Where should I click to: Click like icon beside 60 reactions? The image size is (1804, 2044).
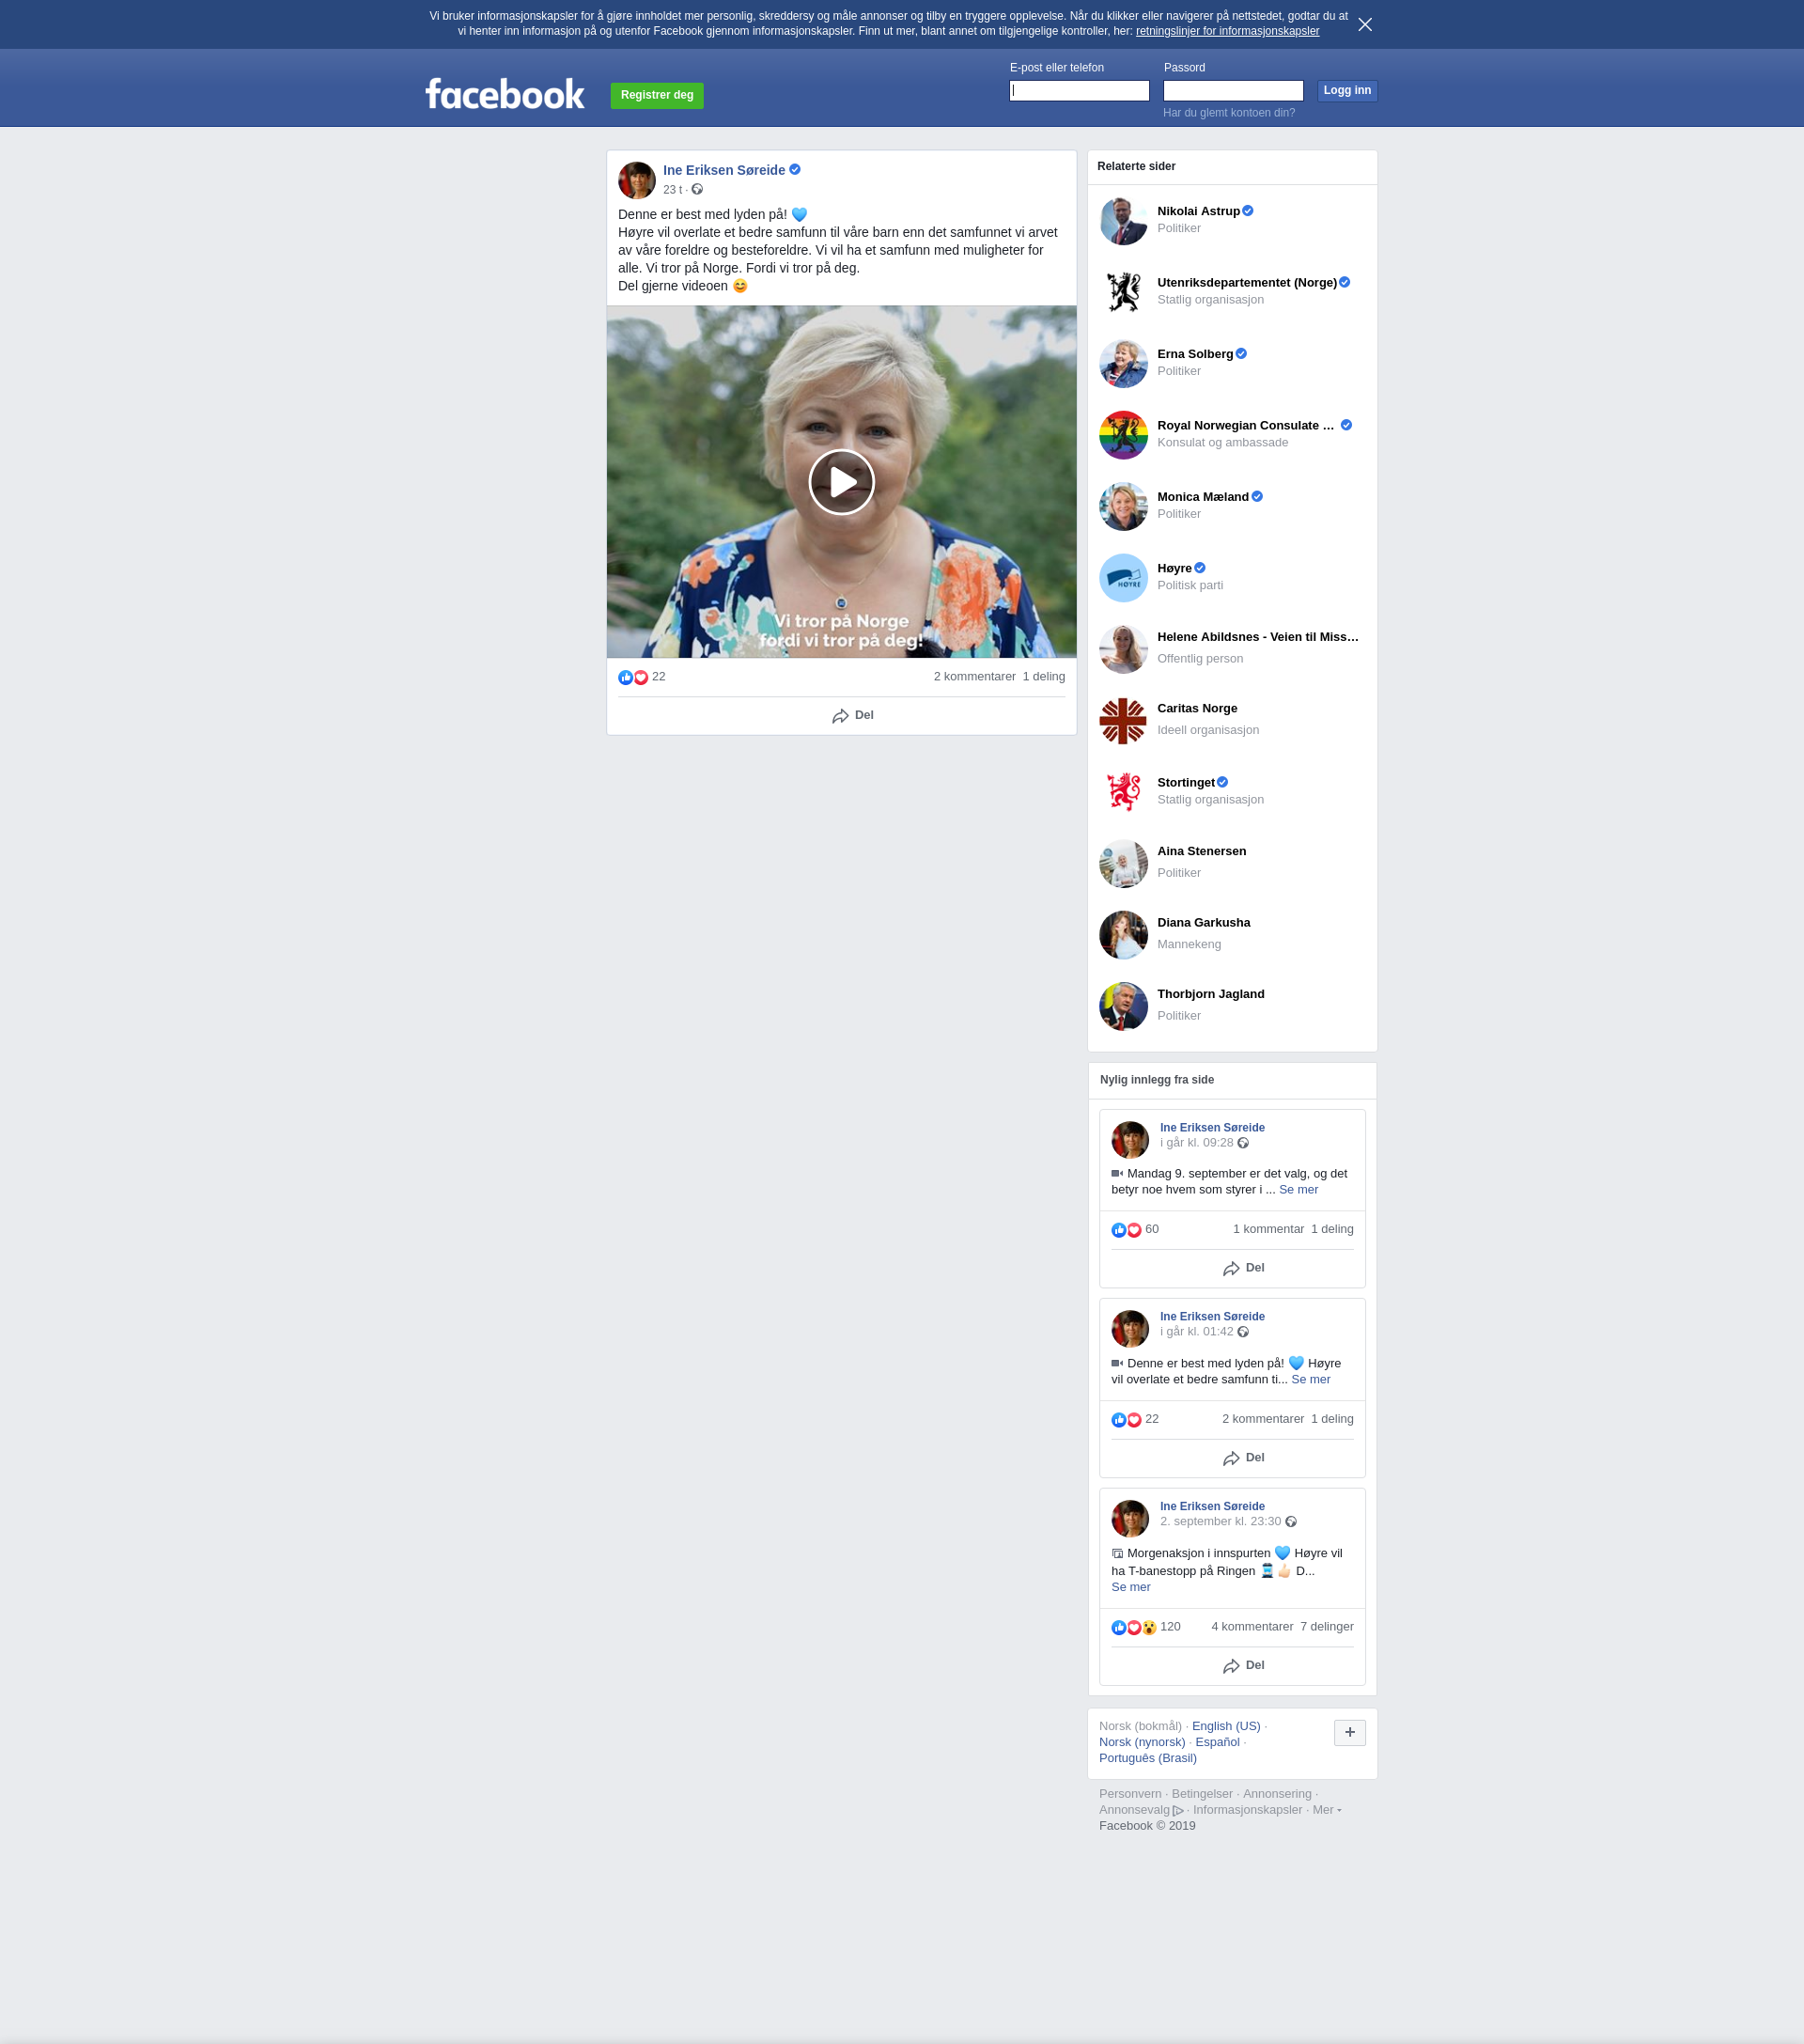(1118, 1230)
